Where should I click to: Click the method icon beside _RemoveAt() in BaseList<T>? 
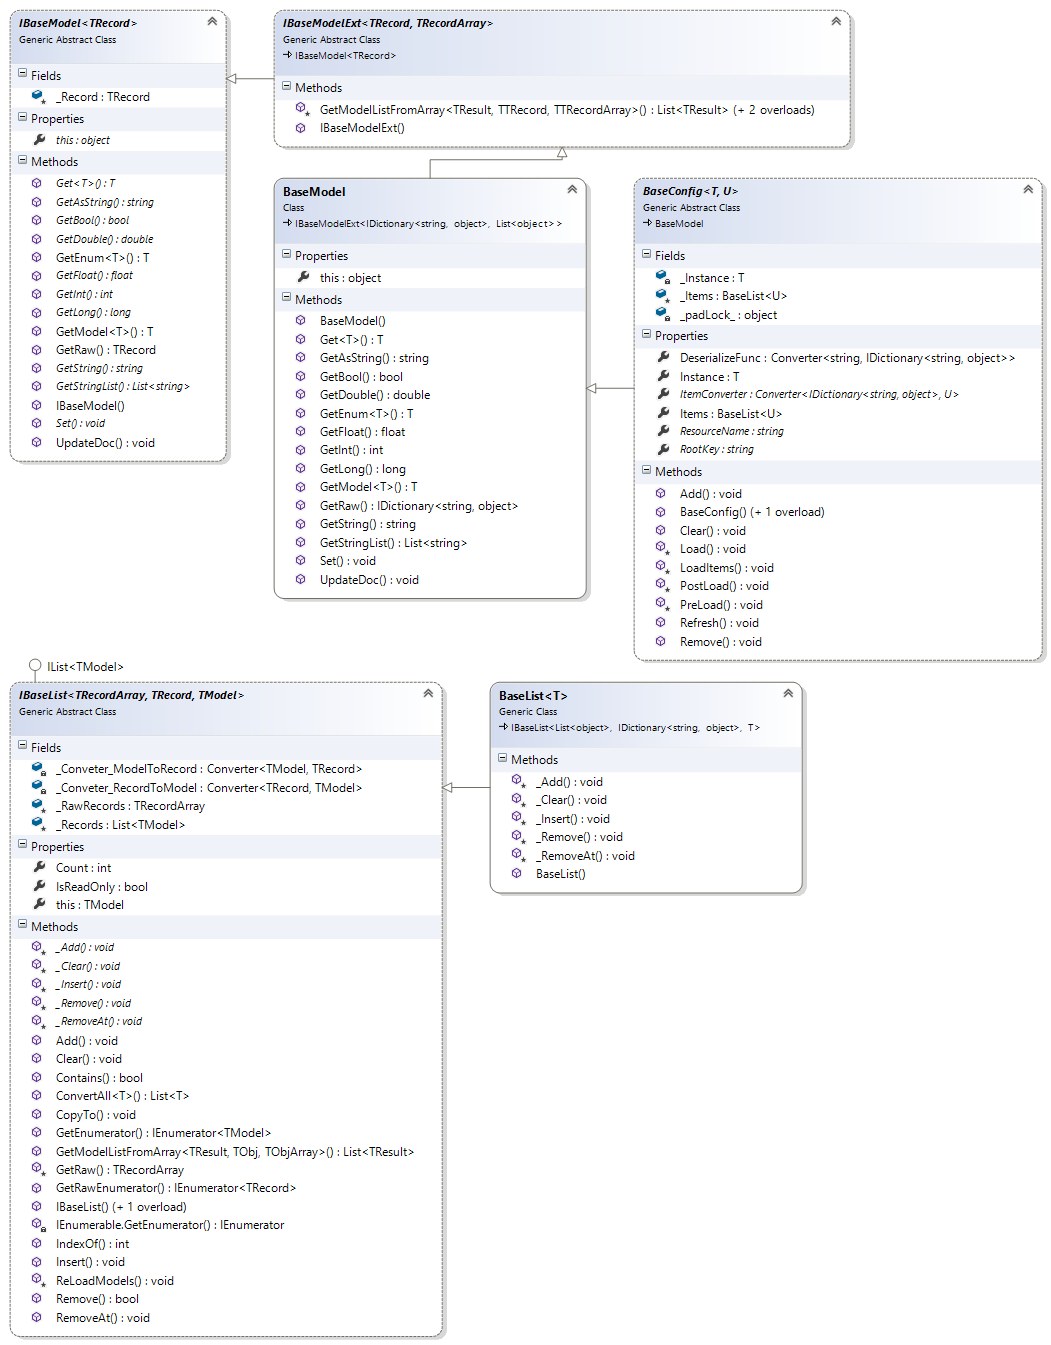517,855
